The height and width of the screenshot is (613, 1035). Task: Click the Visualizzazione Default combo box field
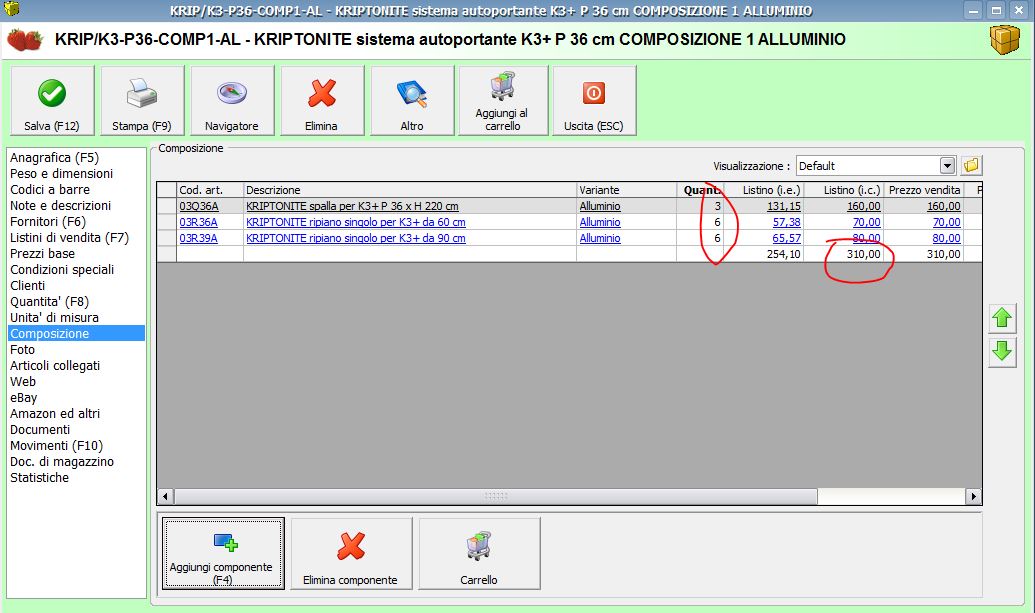point(876,166)
